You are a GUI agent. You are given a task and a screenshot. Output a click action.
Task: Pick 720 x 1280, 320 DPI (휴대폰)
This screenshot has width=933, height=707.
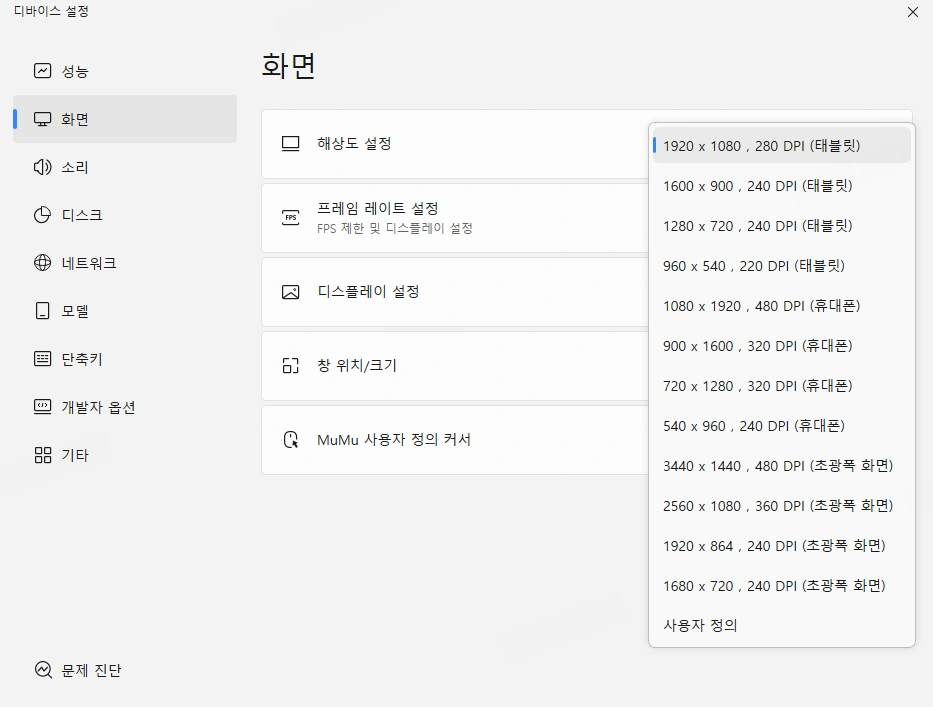pyautogui.click(x=782, y=386)
